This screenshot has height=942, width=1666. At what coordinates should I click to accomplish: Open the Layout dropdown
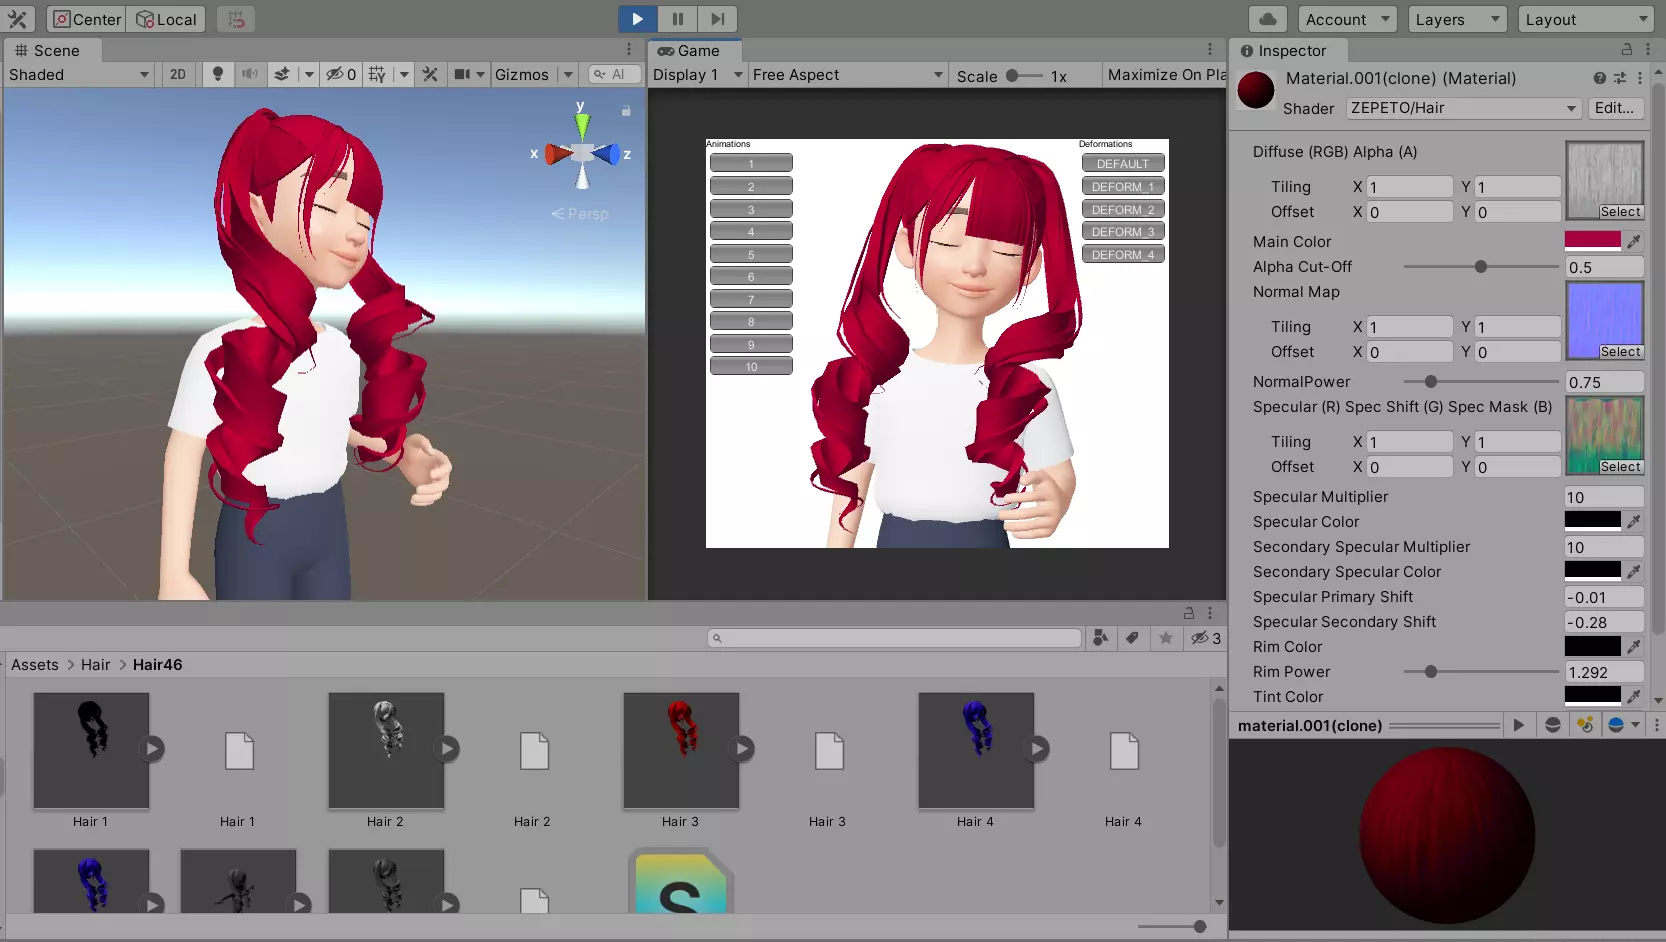(x=1586, y=19)
